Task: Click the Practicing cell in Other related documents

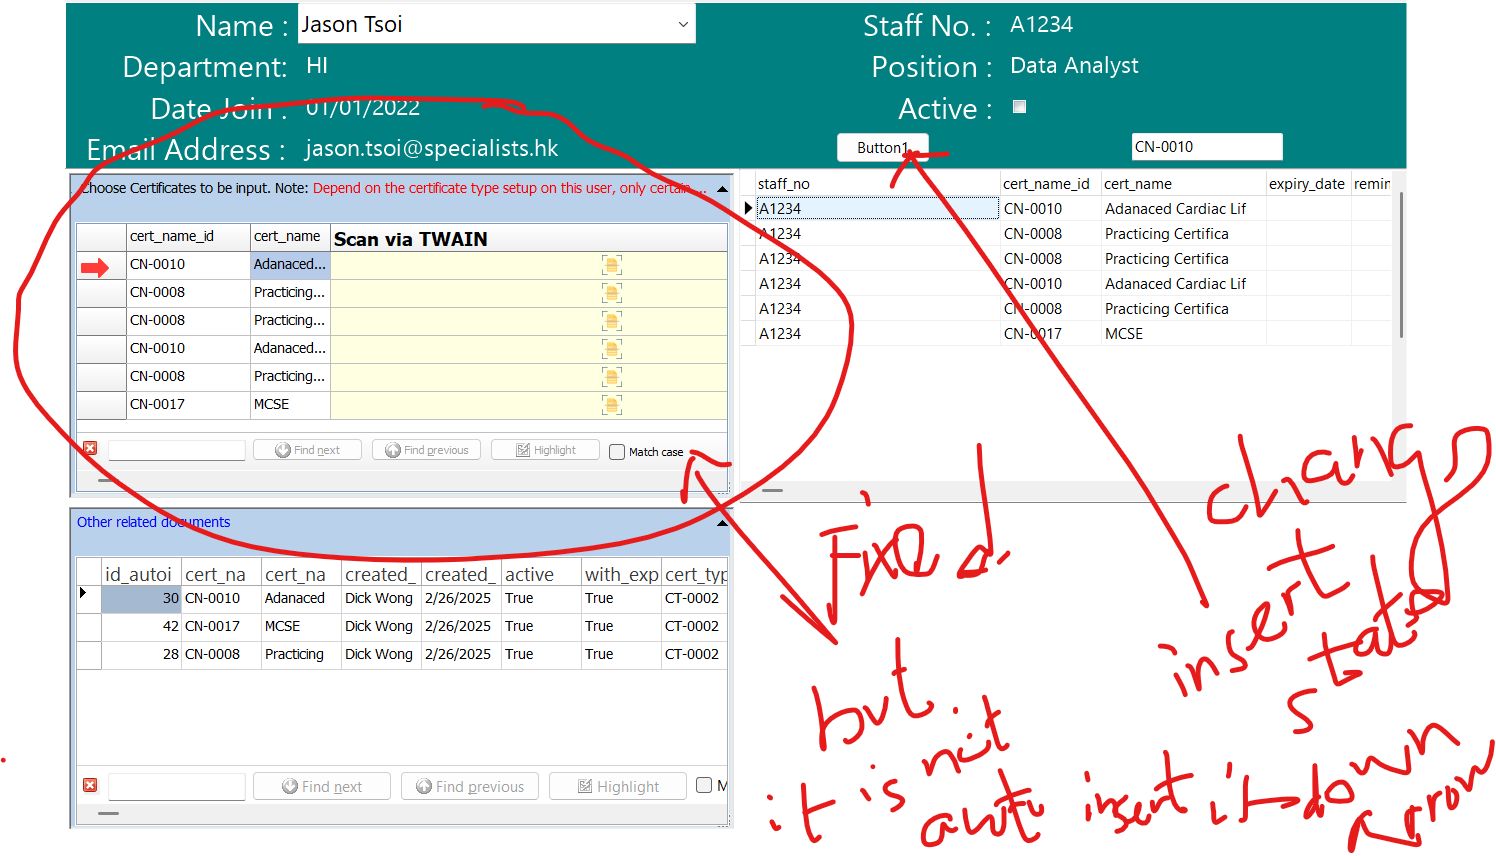Action: (x=301, y=655)
